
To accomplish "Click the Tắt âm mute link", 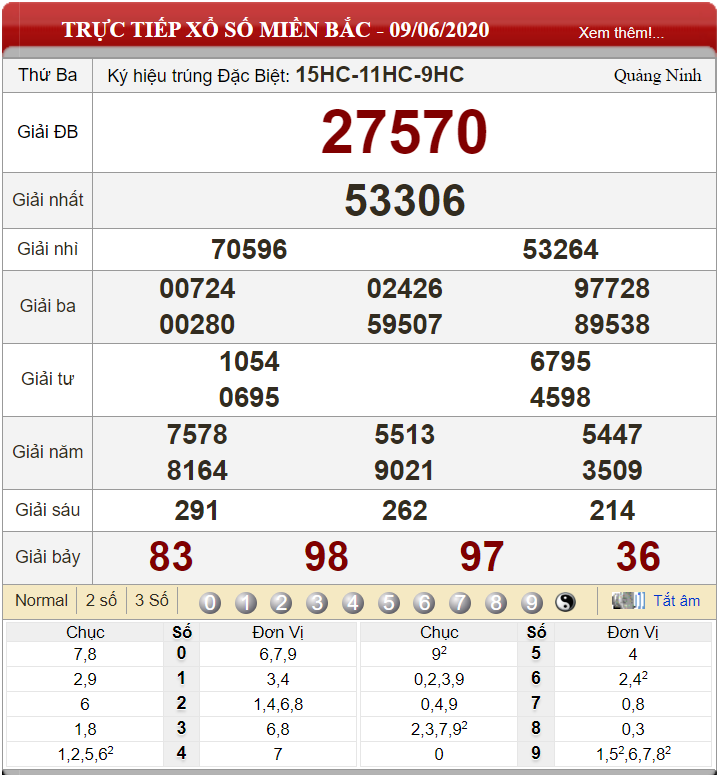I will [677, 601].
